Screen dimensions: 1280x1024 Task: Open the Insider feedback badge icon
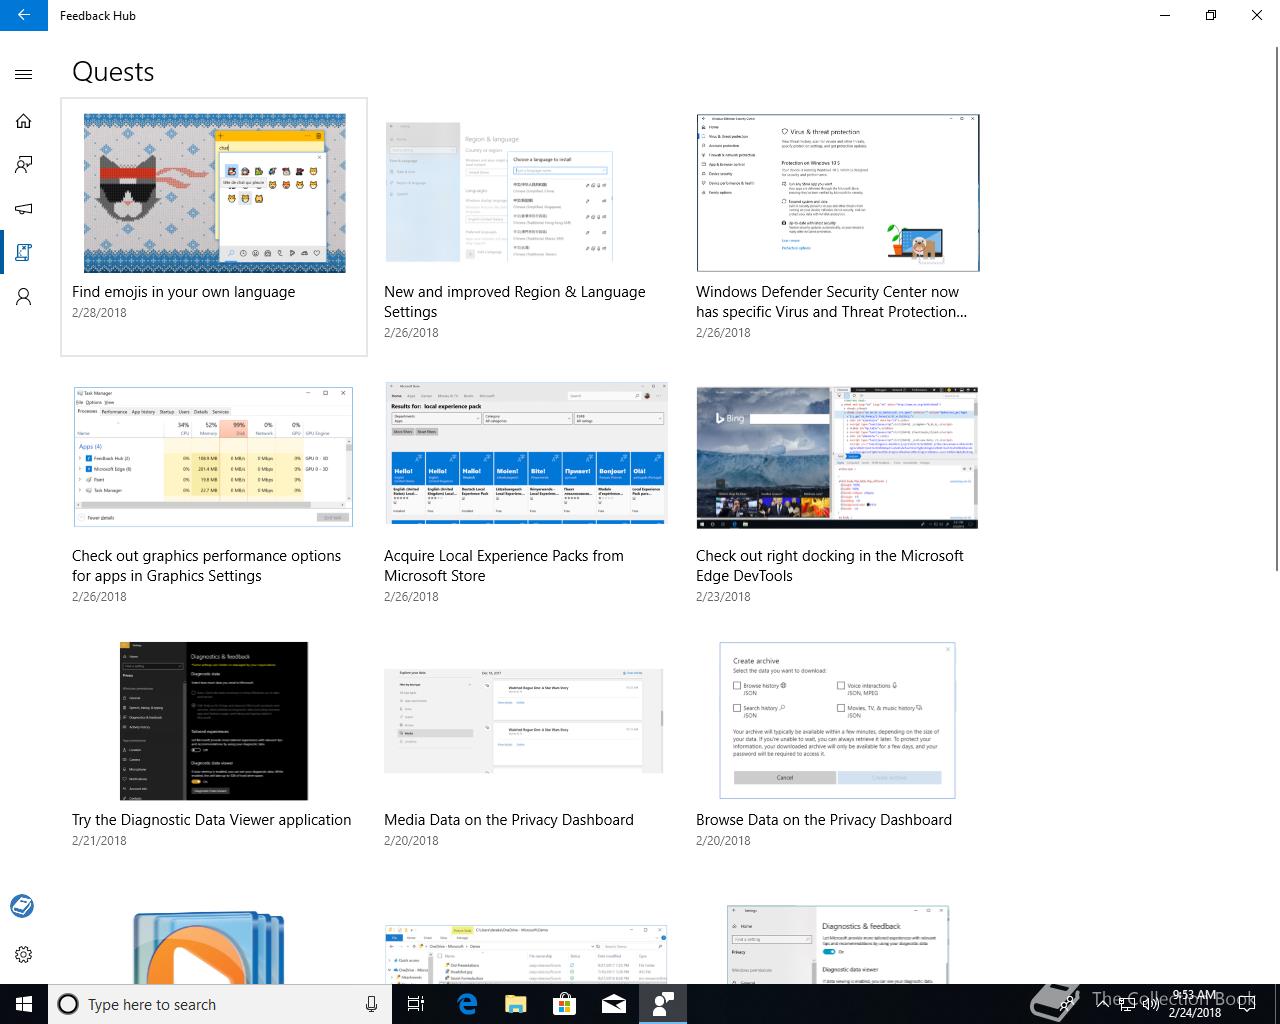(22, 906)
